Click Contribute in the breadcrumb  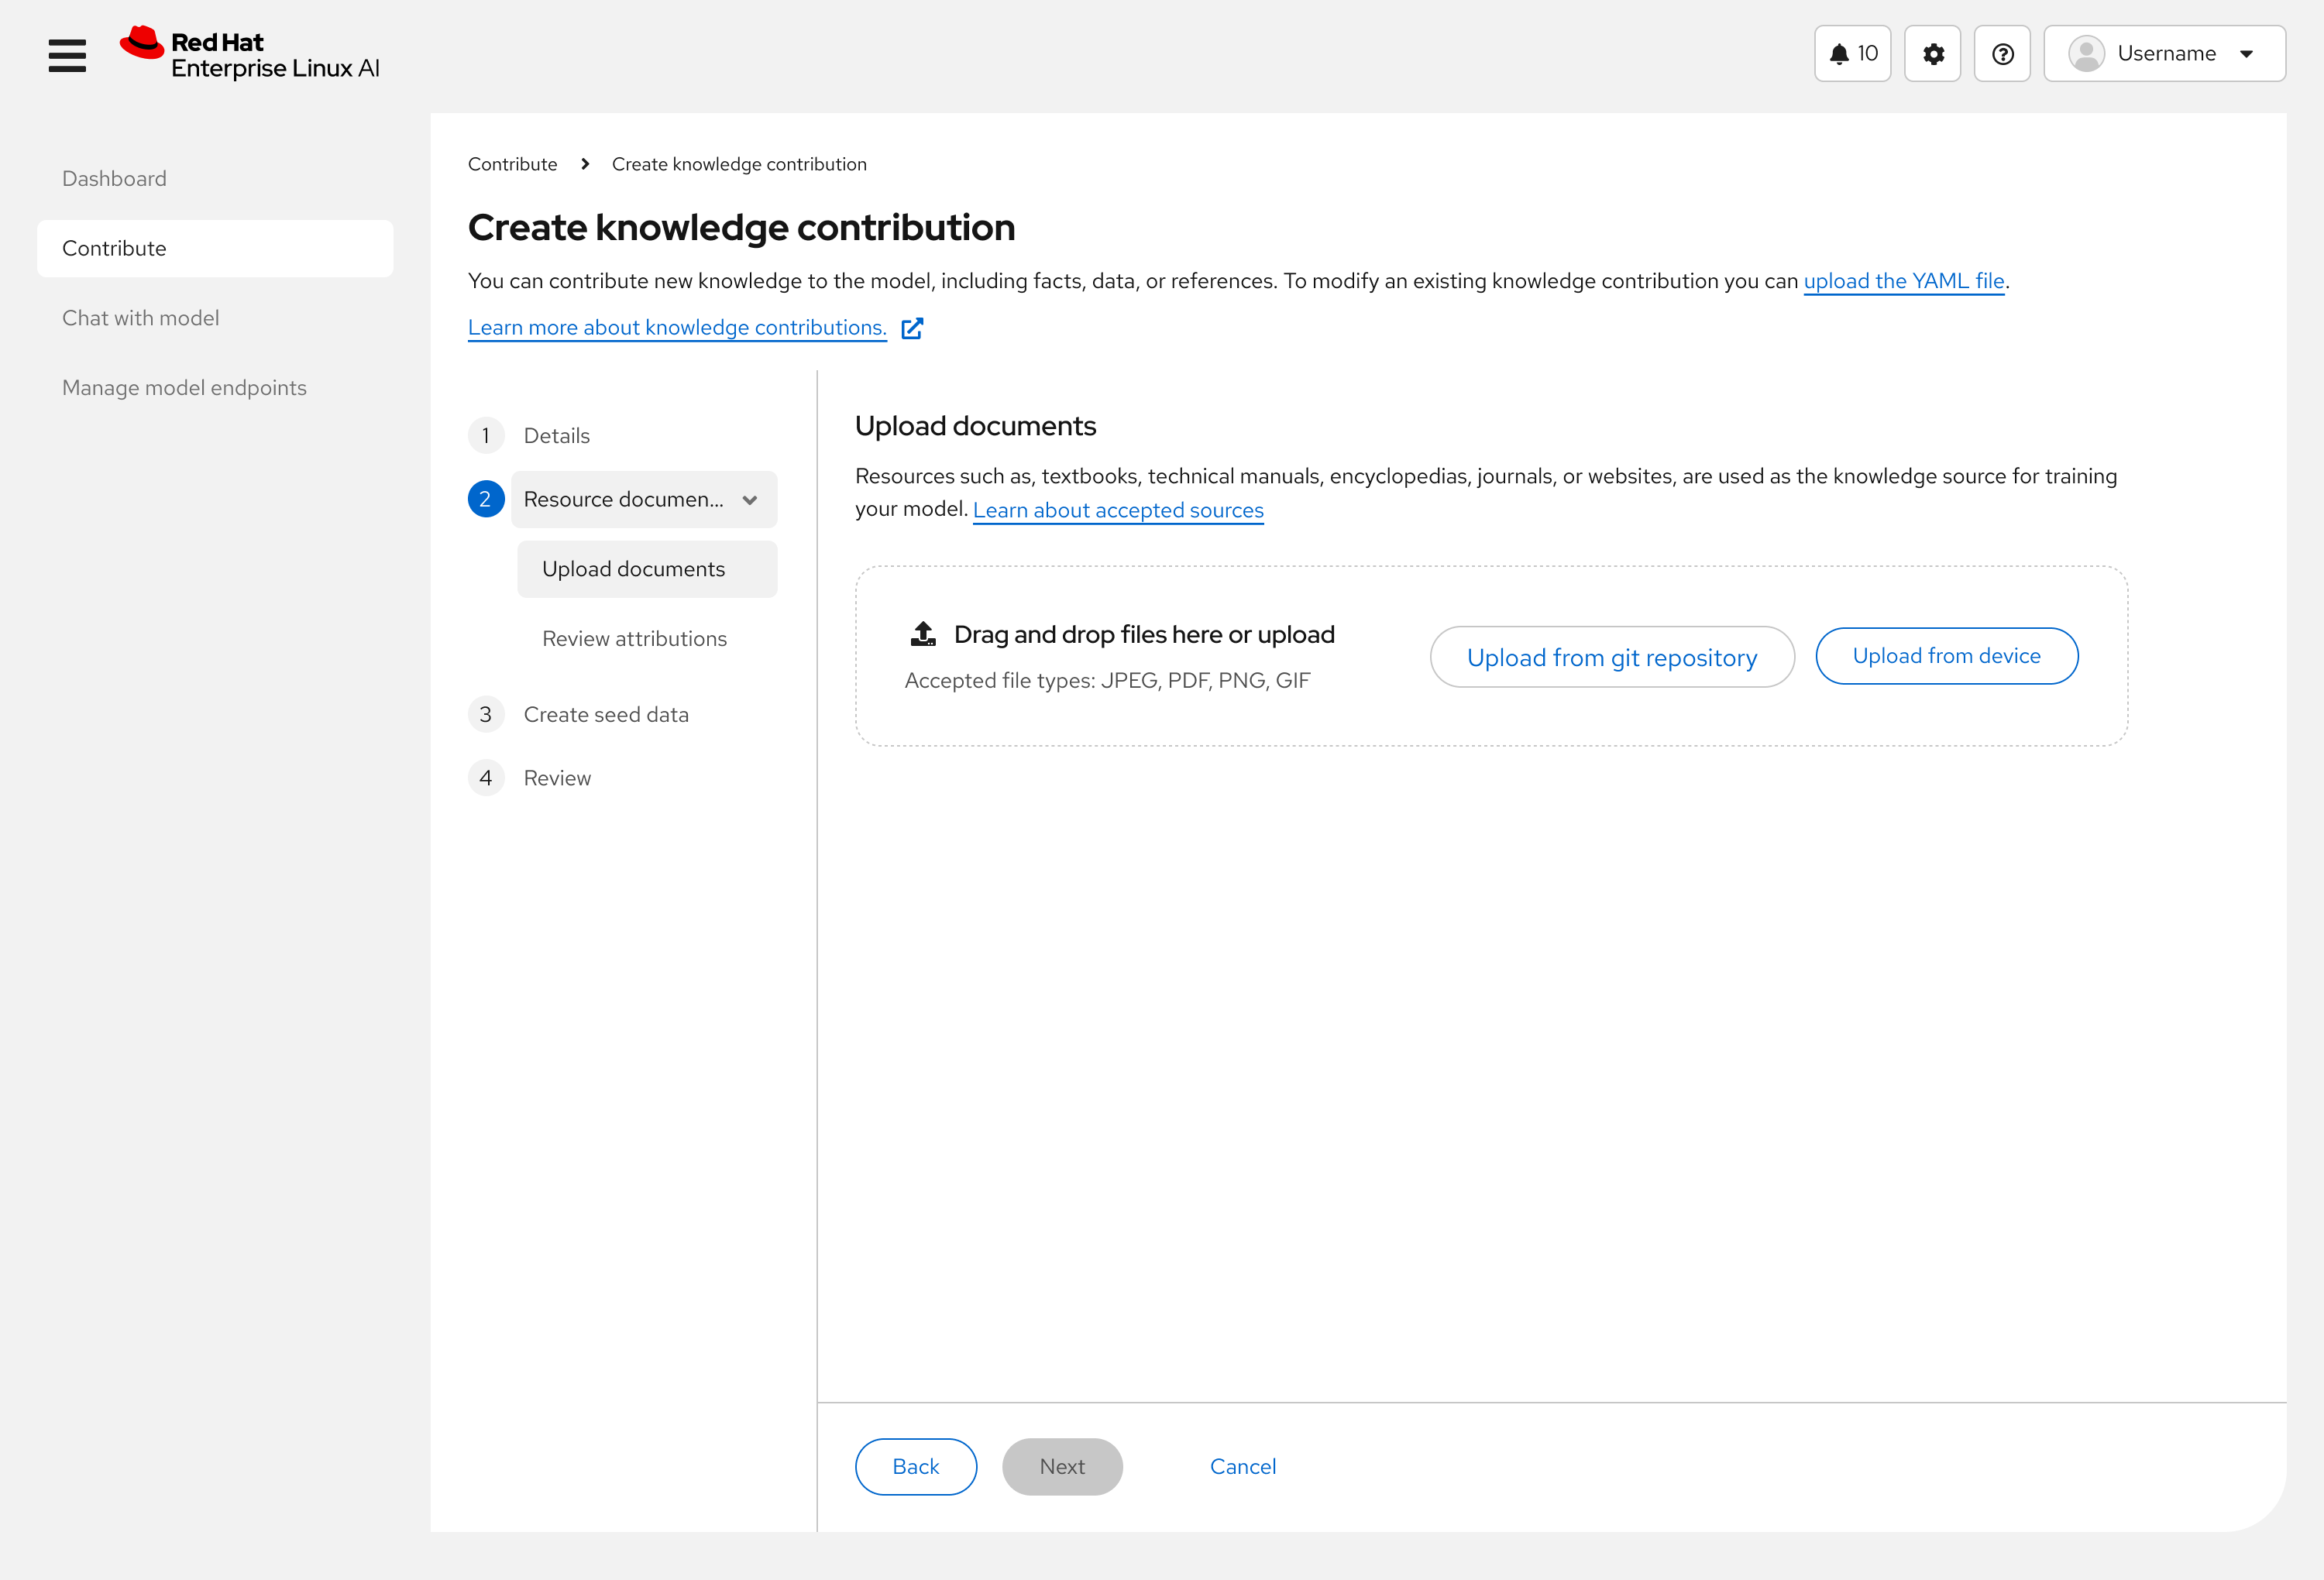click(x=512, y=164)
